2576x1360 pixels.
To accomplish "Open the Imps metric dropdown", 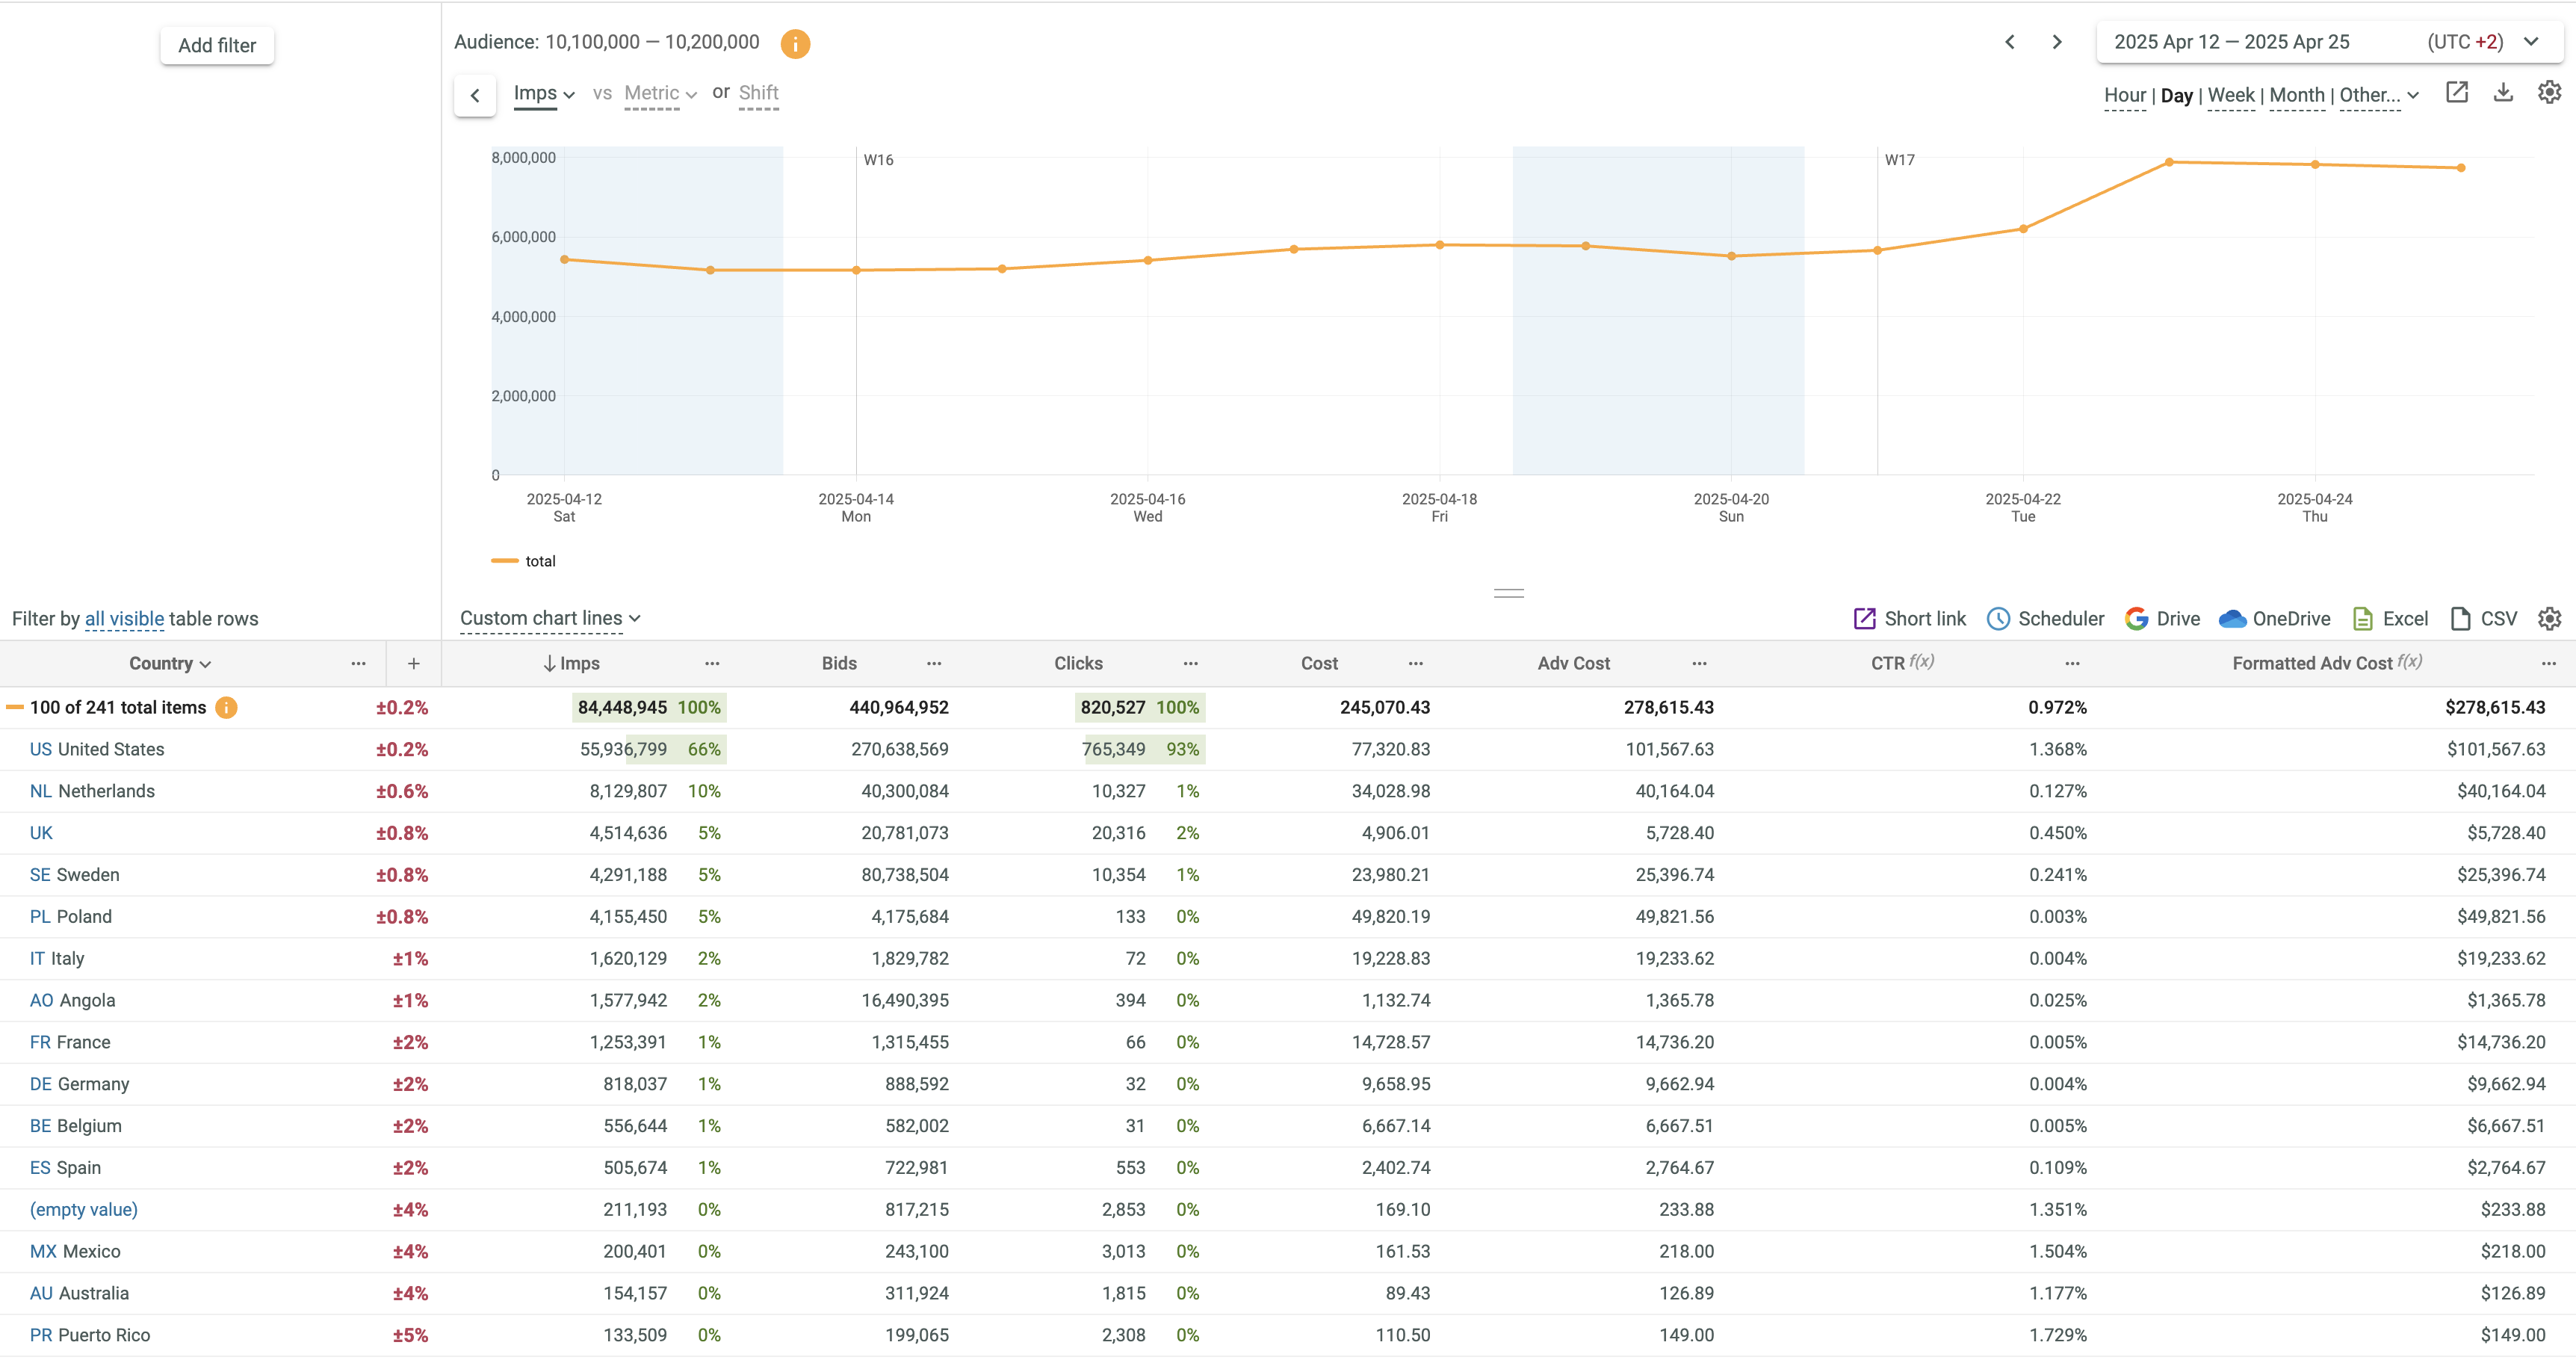I will point(543,94).
